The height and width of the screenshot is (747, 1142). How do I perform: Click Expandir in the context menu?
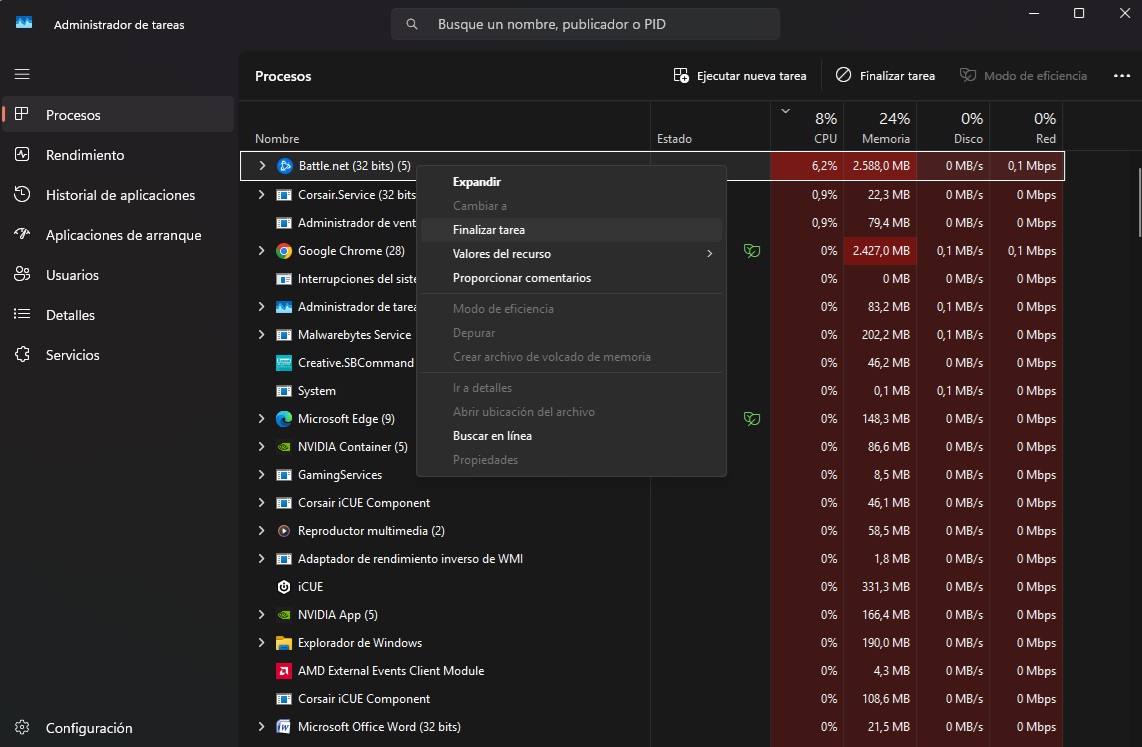476,182
